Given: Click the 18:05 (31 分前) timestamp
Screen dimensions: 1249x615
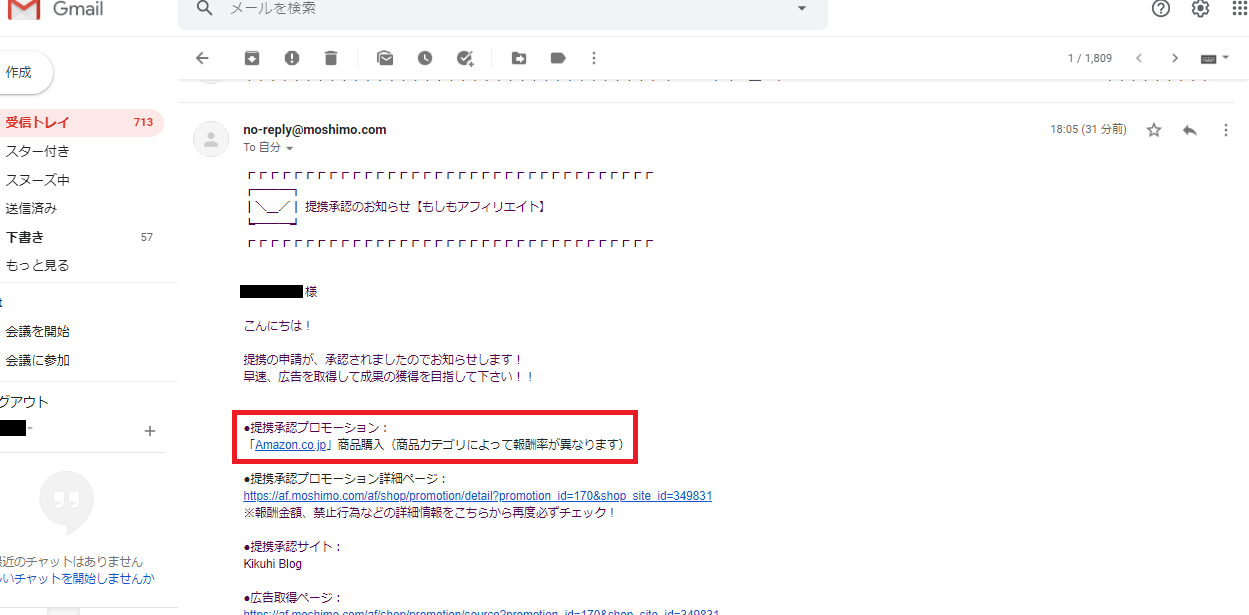Looking at the screenshot, I should coord(1088,130).
